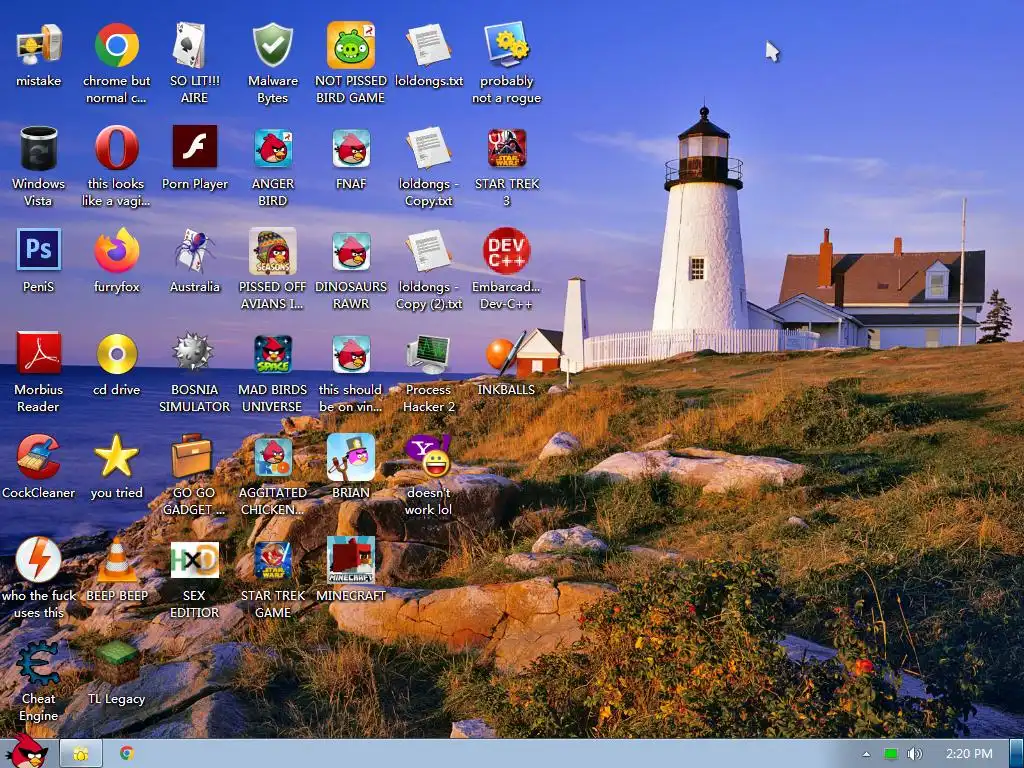Open the MINECRAFT desktop icon
Viewport: 1024px width, 768px height.
tap(351, 560)
